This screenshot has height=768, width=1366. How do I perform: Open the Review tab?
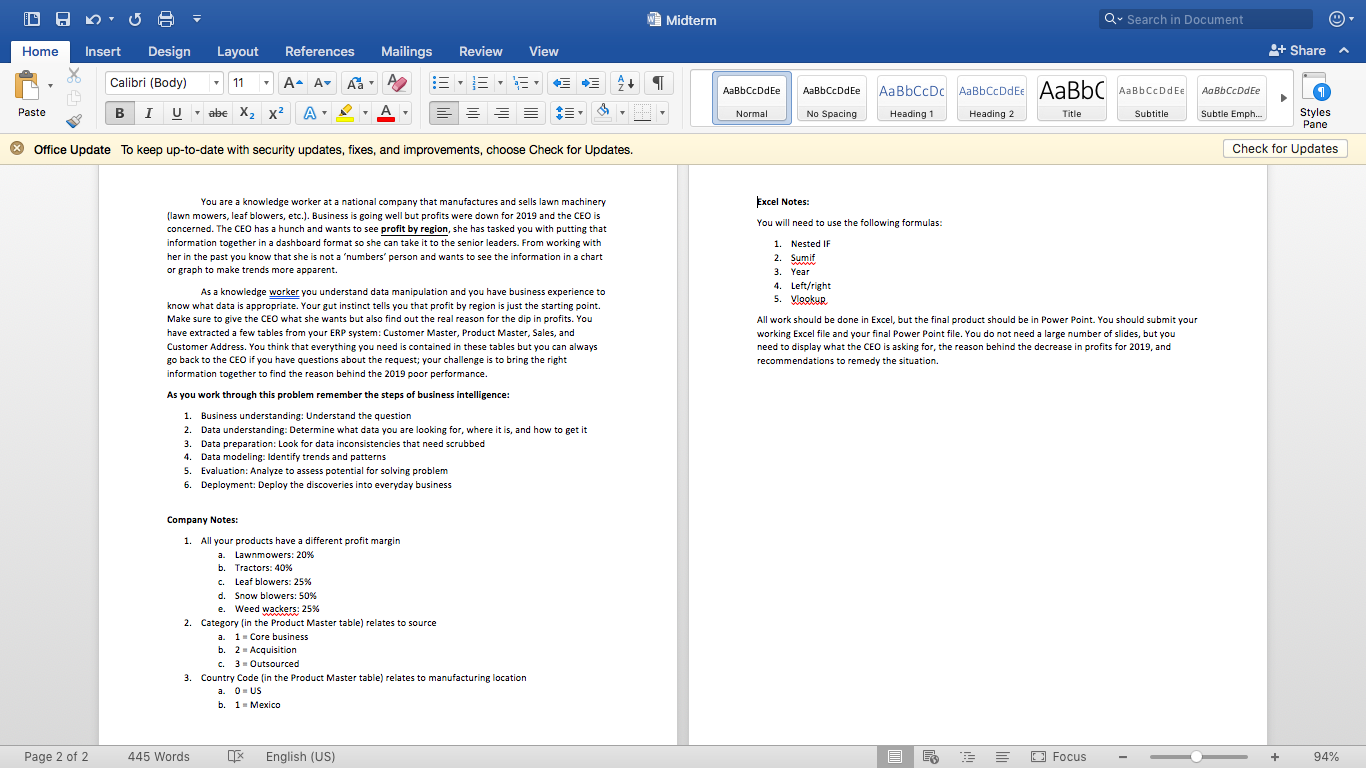[x=480, y=51]
